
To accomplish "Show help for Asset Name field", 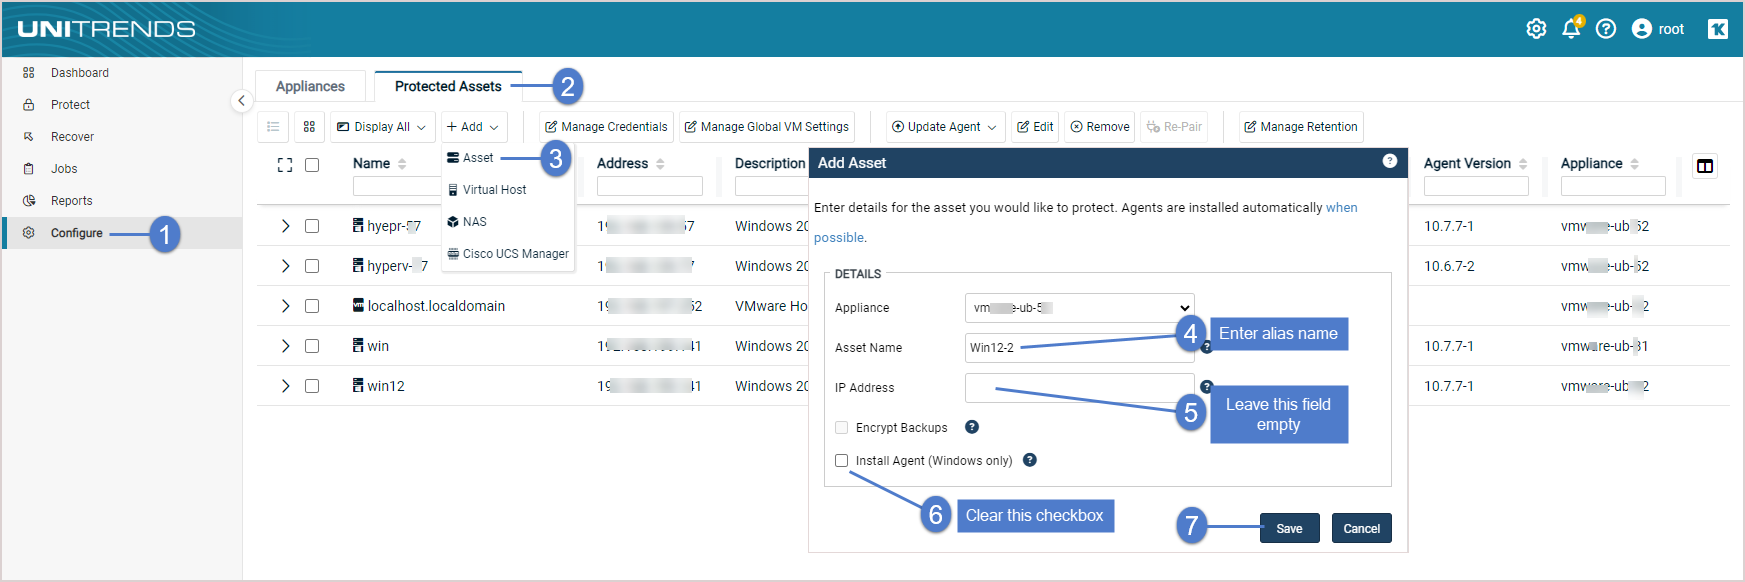I will [1206, 348].
